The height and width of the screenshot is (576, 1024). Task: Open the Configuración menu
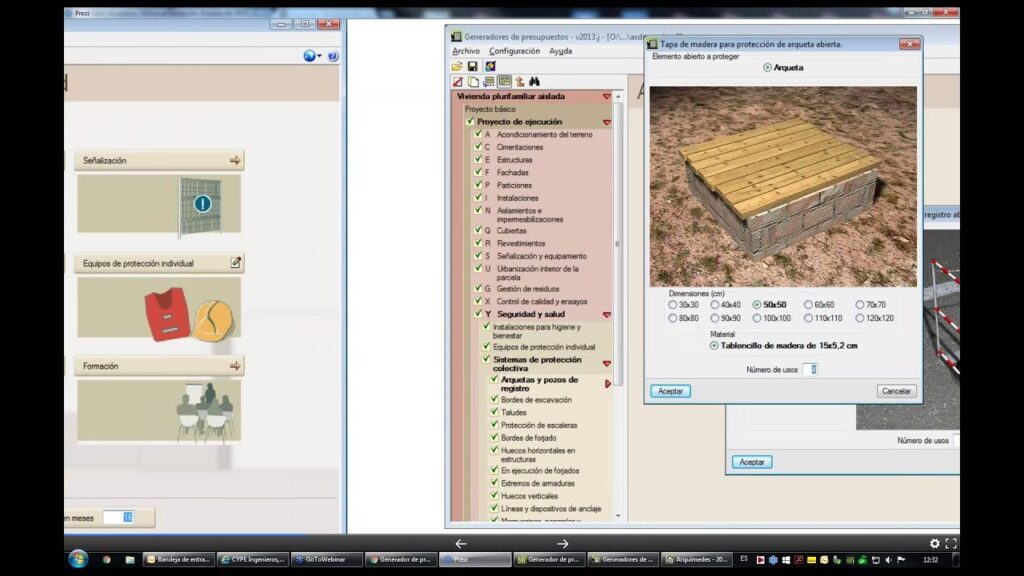[514, 51]
